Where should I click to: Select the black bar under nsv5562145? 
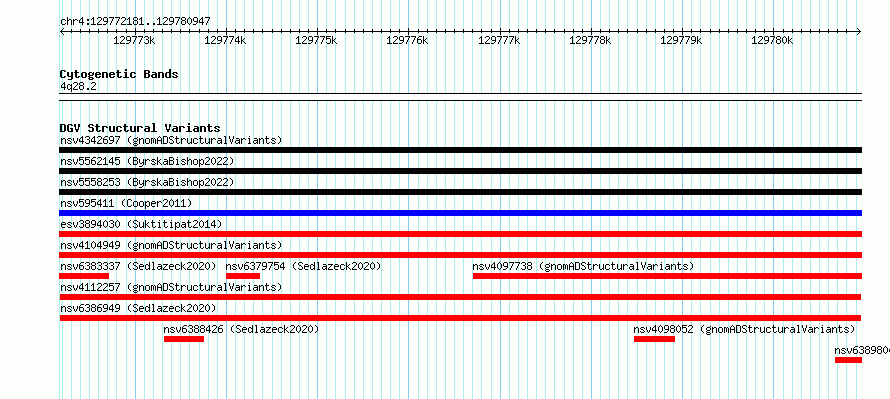point(460,171)
